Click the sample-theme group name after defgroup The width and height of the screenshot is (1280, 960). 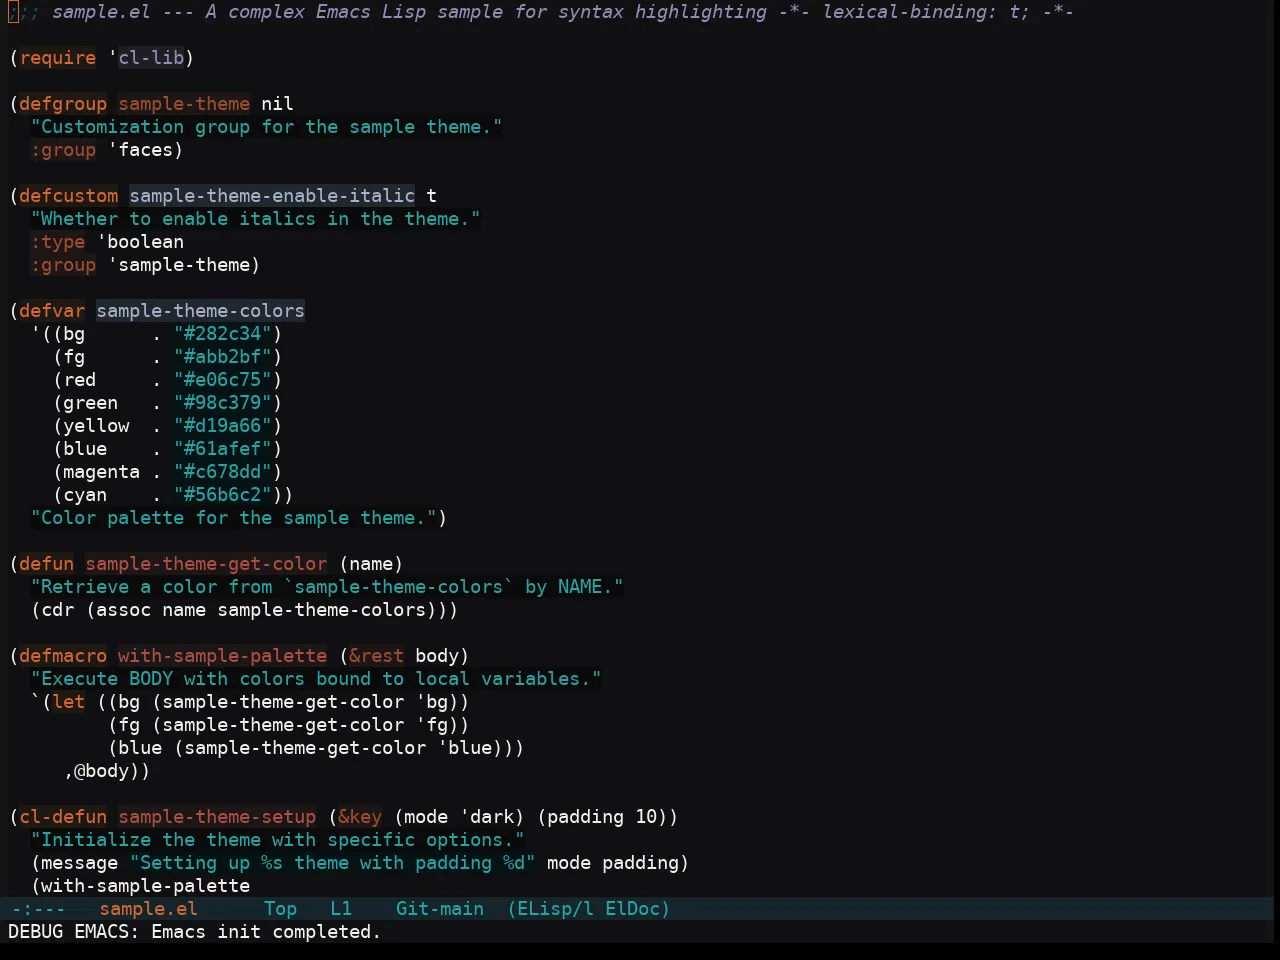pyautogui.click(x=184, y=104)
